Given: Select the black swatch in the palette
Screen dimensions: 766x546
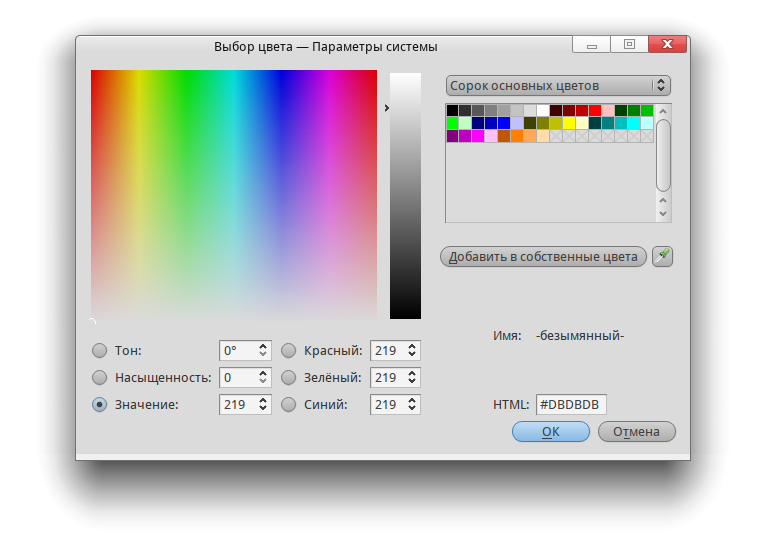Looking at the screenshot, I should click(x=453, y=110).
